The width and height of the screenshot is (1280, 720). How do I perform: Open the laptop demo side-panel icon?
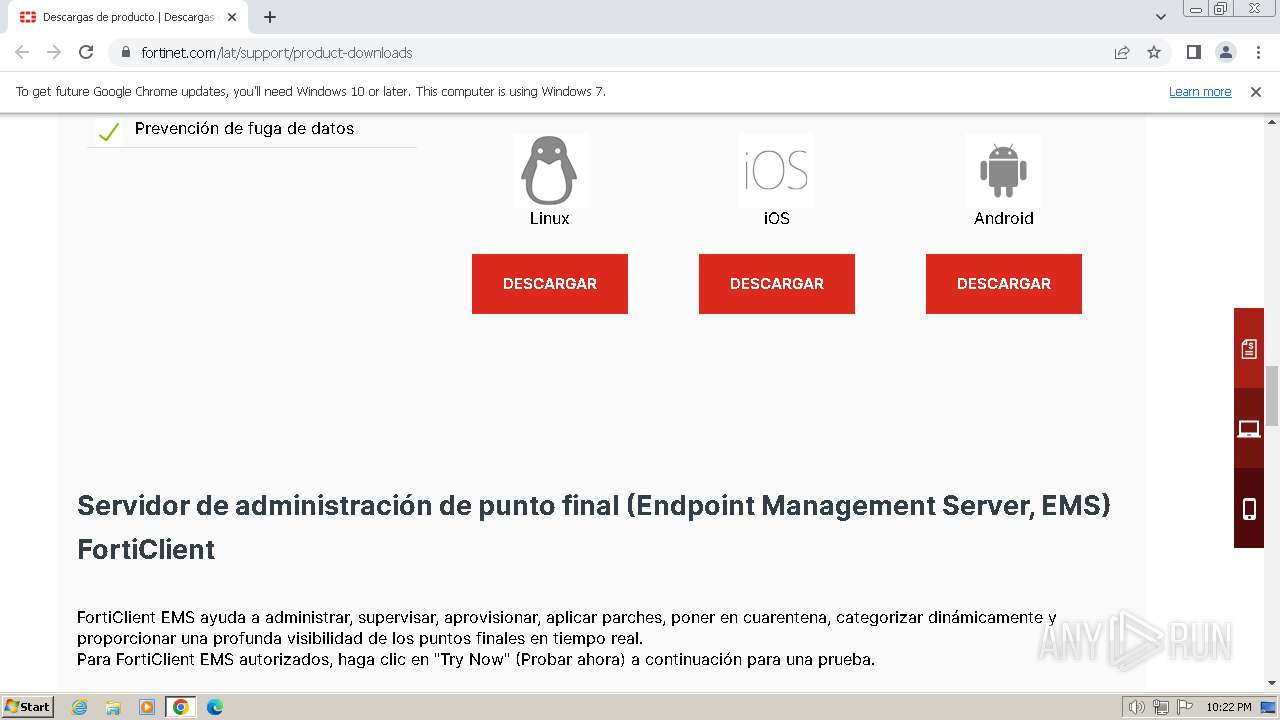point(1249,429)
